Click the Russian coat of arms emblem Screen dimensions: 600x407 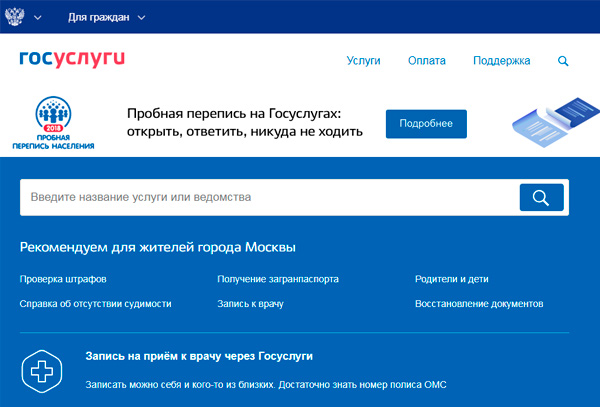tap(17, 18)
